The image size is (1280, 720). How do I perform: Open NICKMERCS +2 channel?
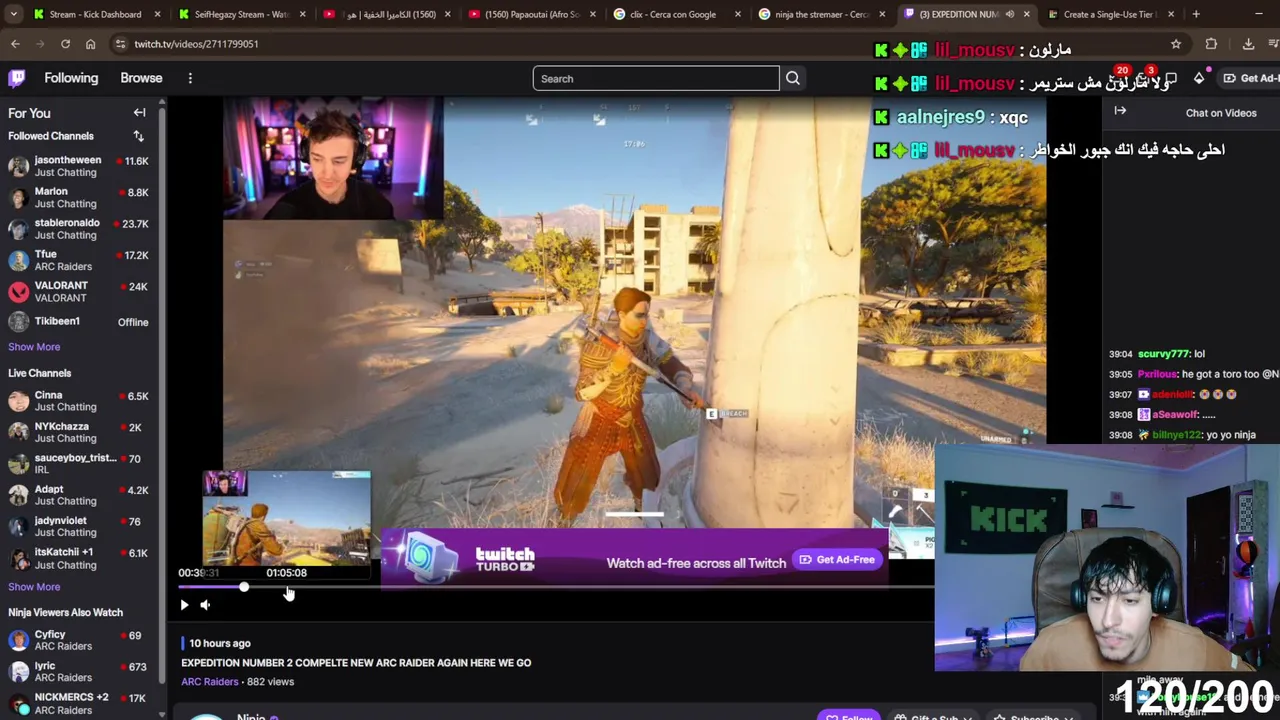pyautogui.click(x=78, y=703)
